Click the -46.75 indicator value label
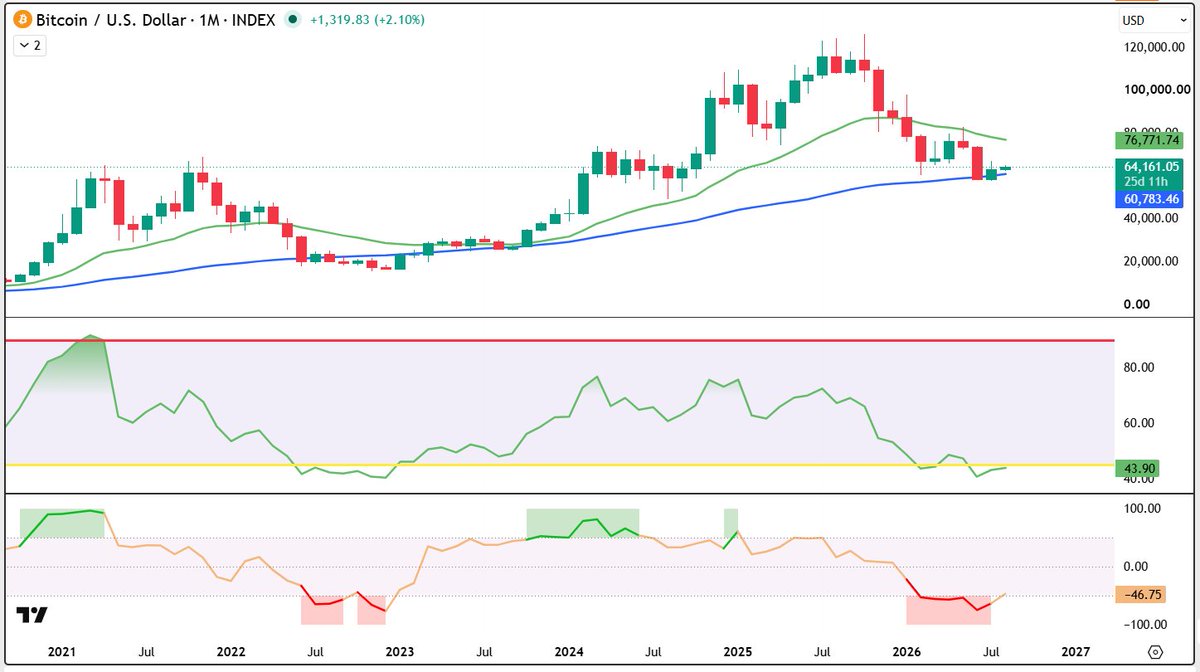Image resolution: width=1200 pixels, height=672 pixels. (1141, 593)
